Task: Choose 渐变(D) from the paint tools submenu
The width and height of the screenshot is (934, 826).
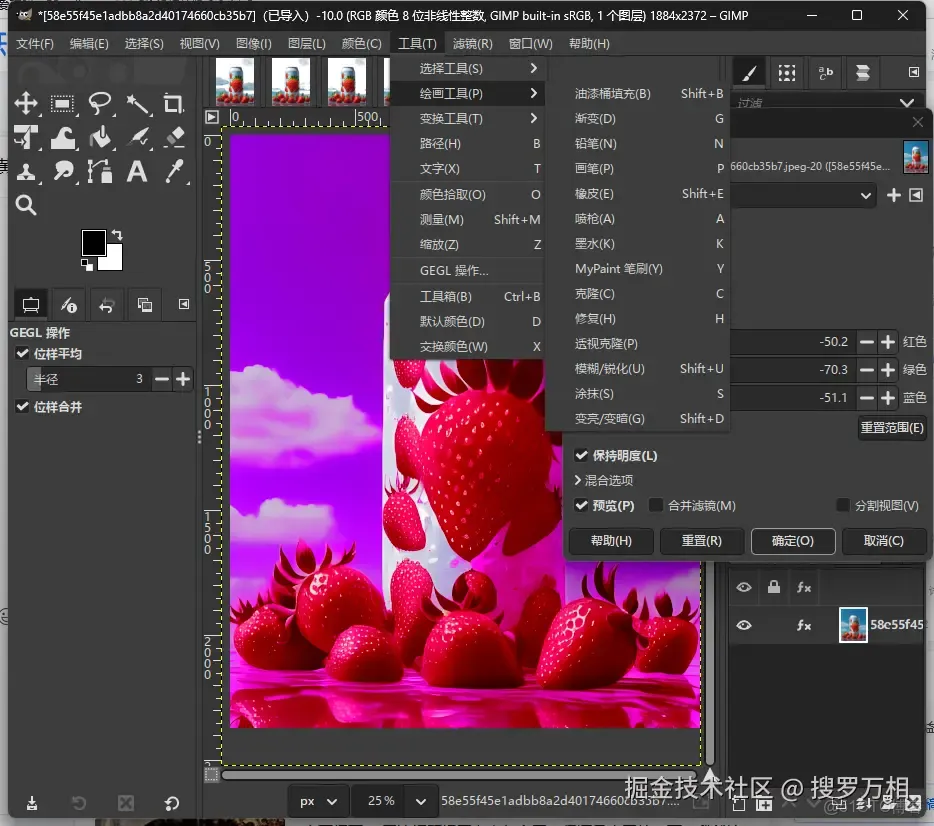Action: click(595, 118)
